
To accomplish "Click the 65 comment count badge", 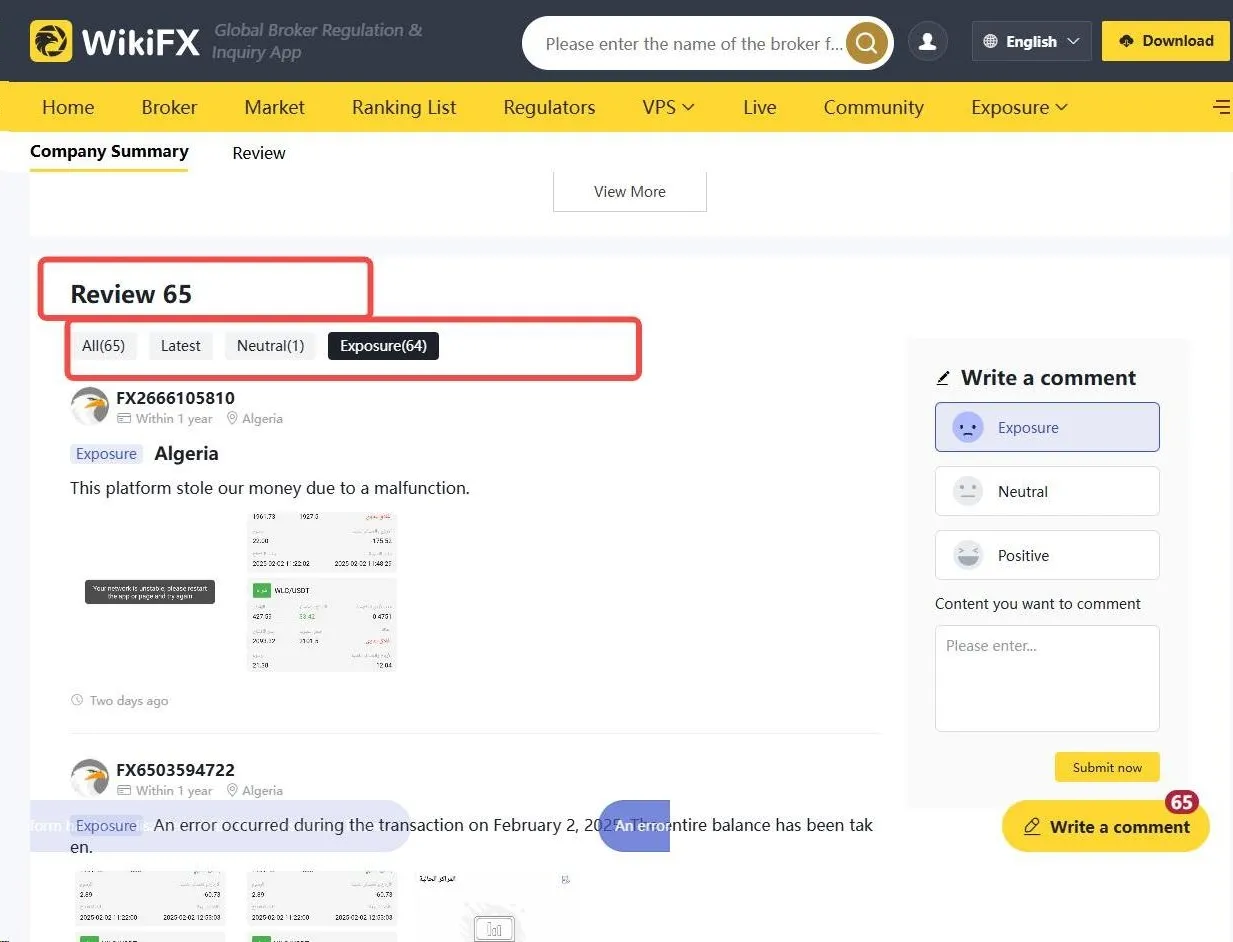I will (1182, 802).
